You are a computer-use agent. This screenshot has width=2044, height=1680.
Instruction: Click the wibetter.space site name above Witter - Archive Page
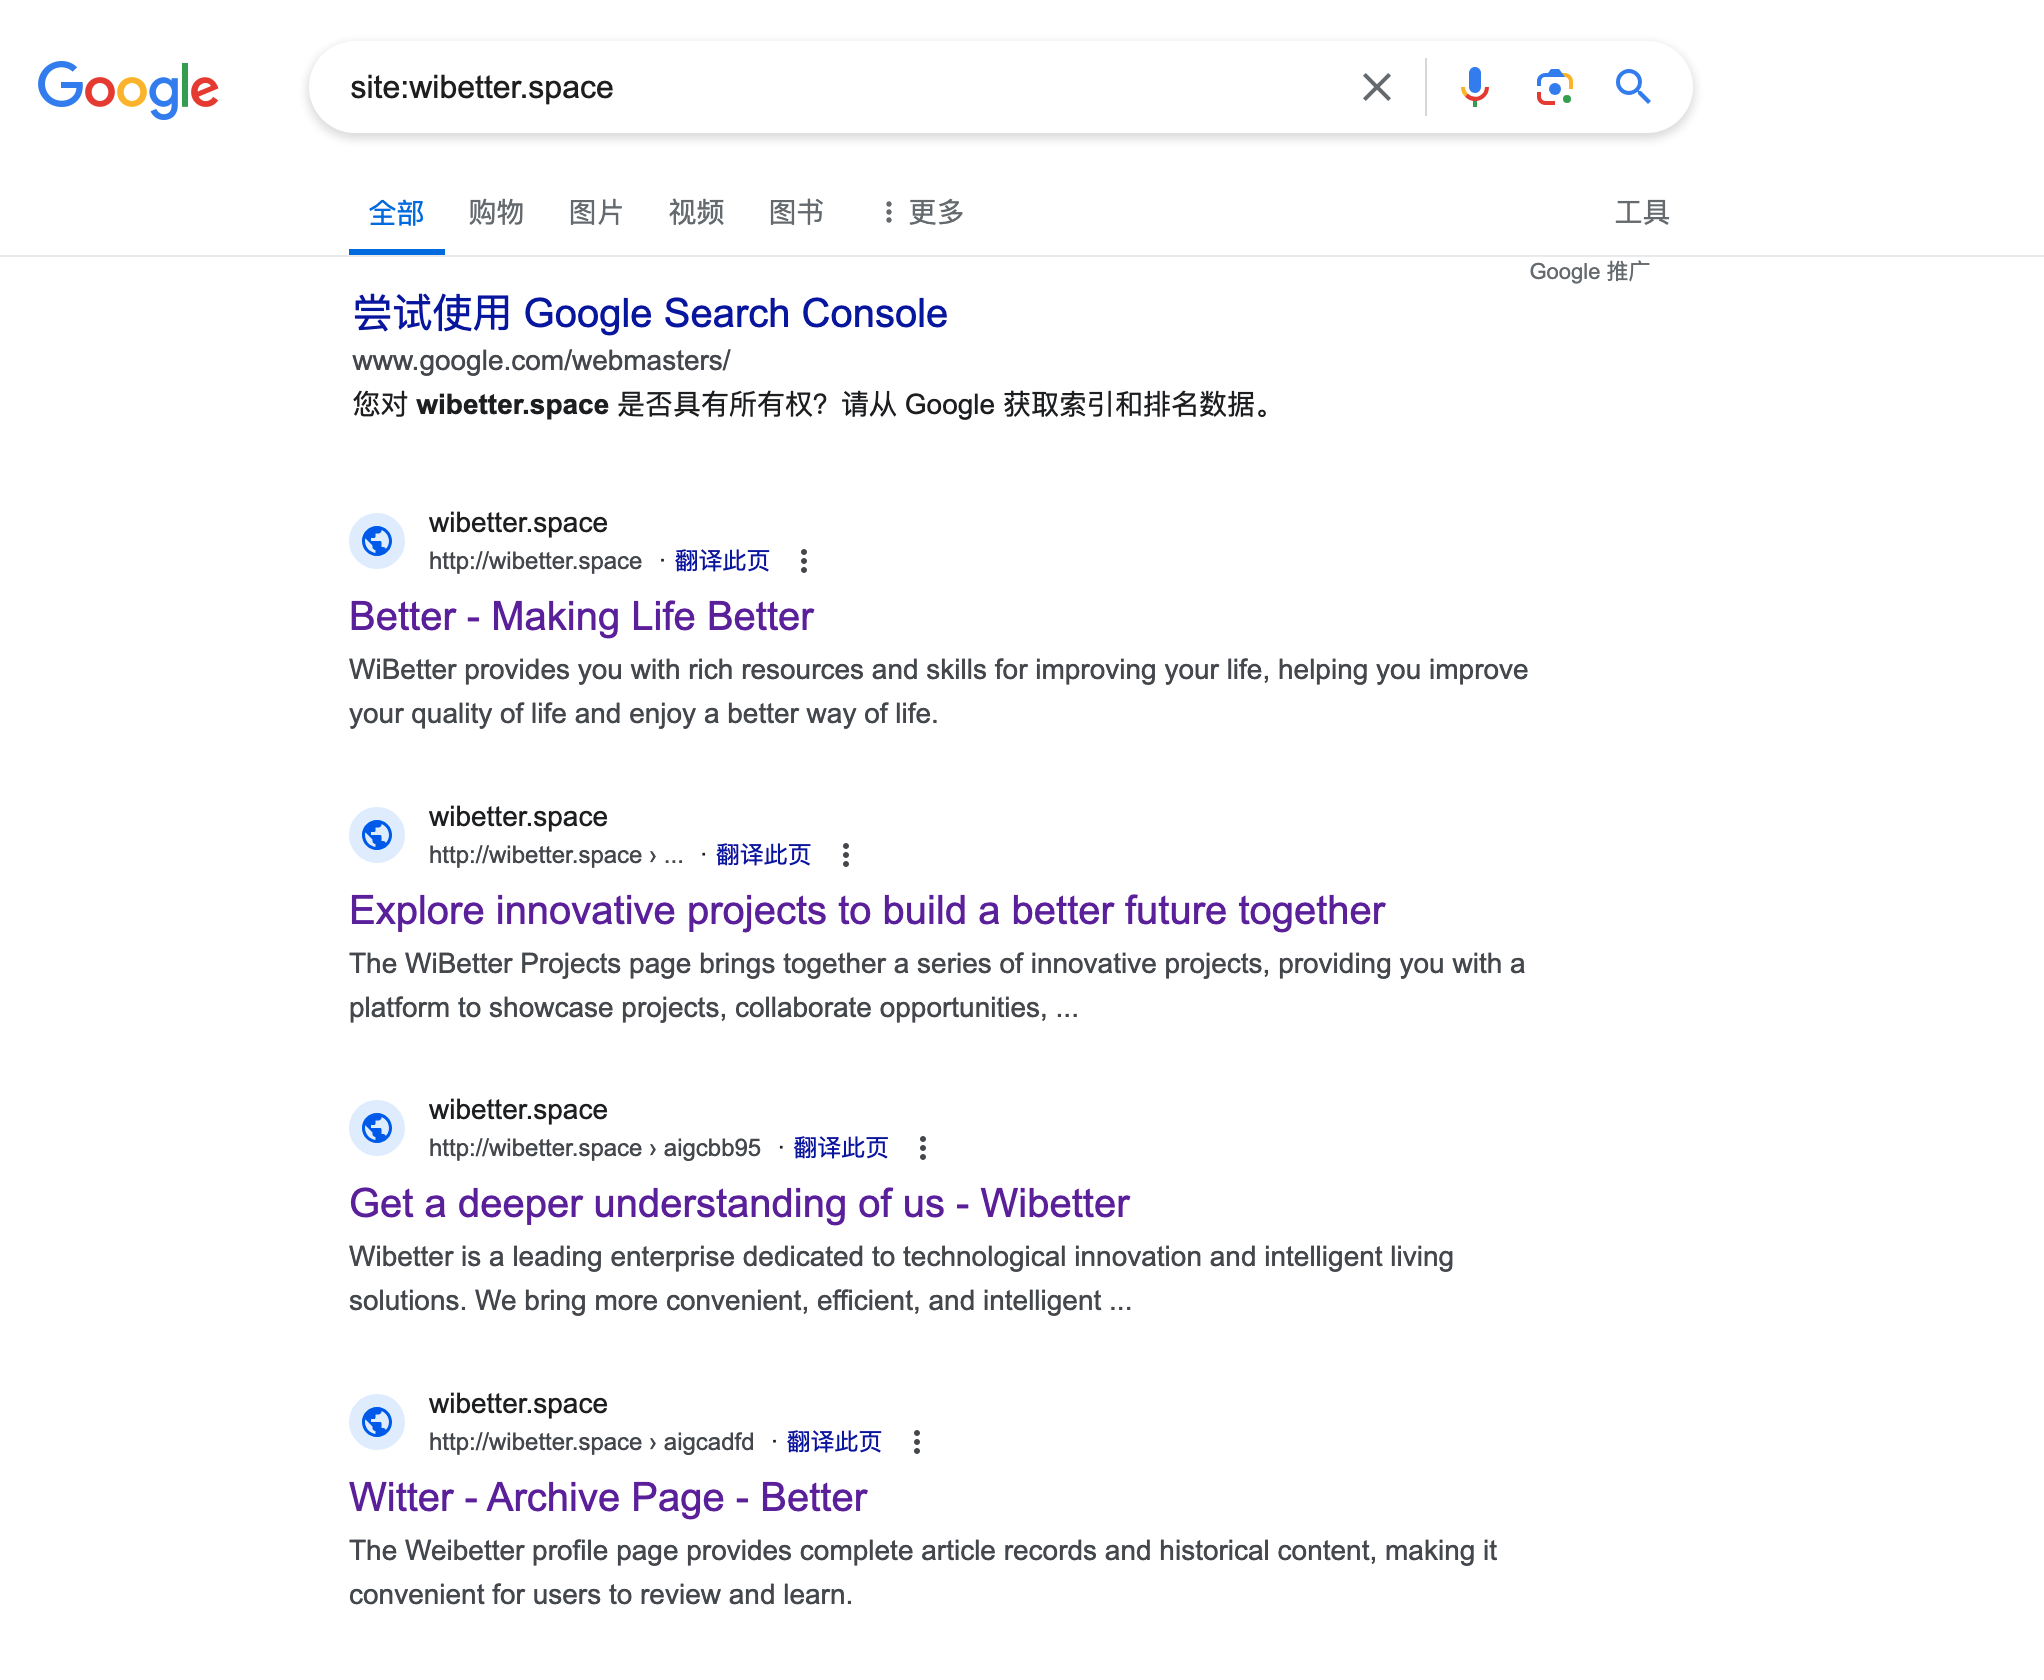coord(518,1403)
